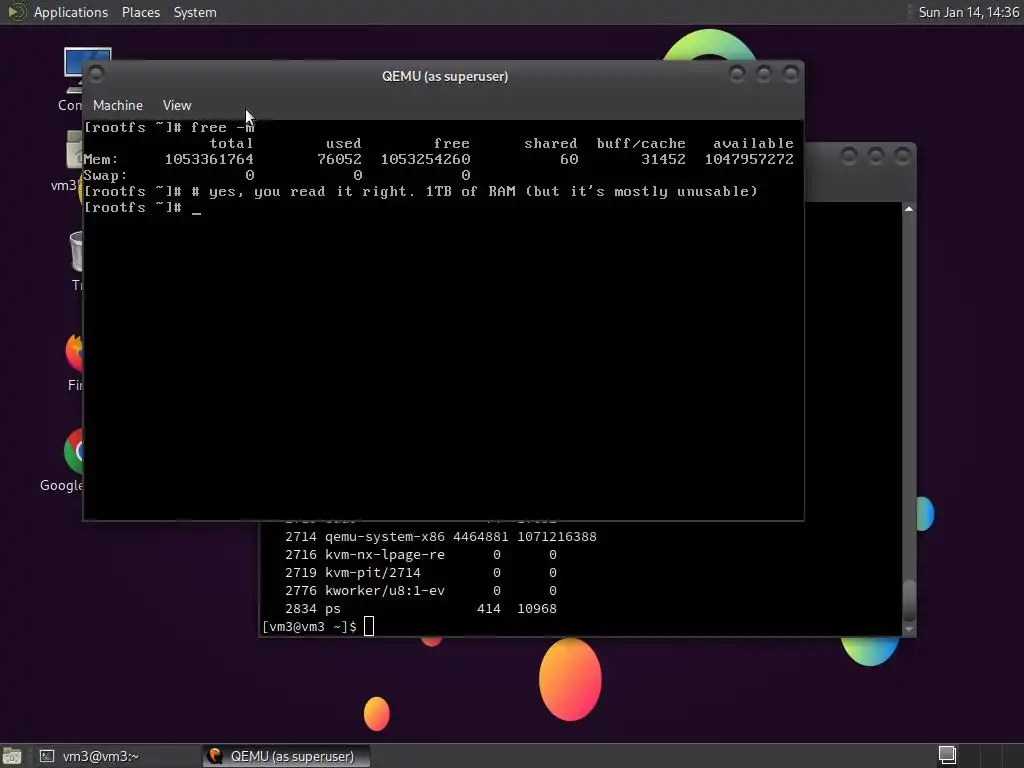
Task: Click the 'available' column header
Action: point(753,144)
